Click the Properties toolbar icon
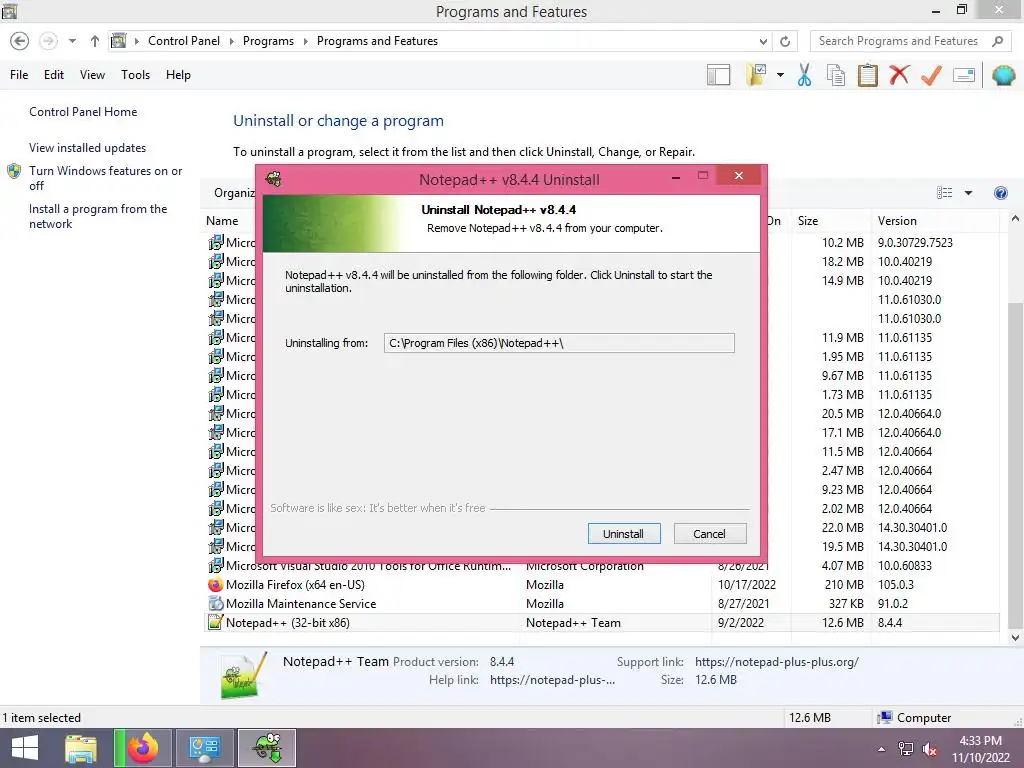This screenshot has width=1024, height=768. (x=964, y=75)
